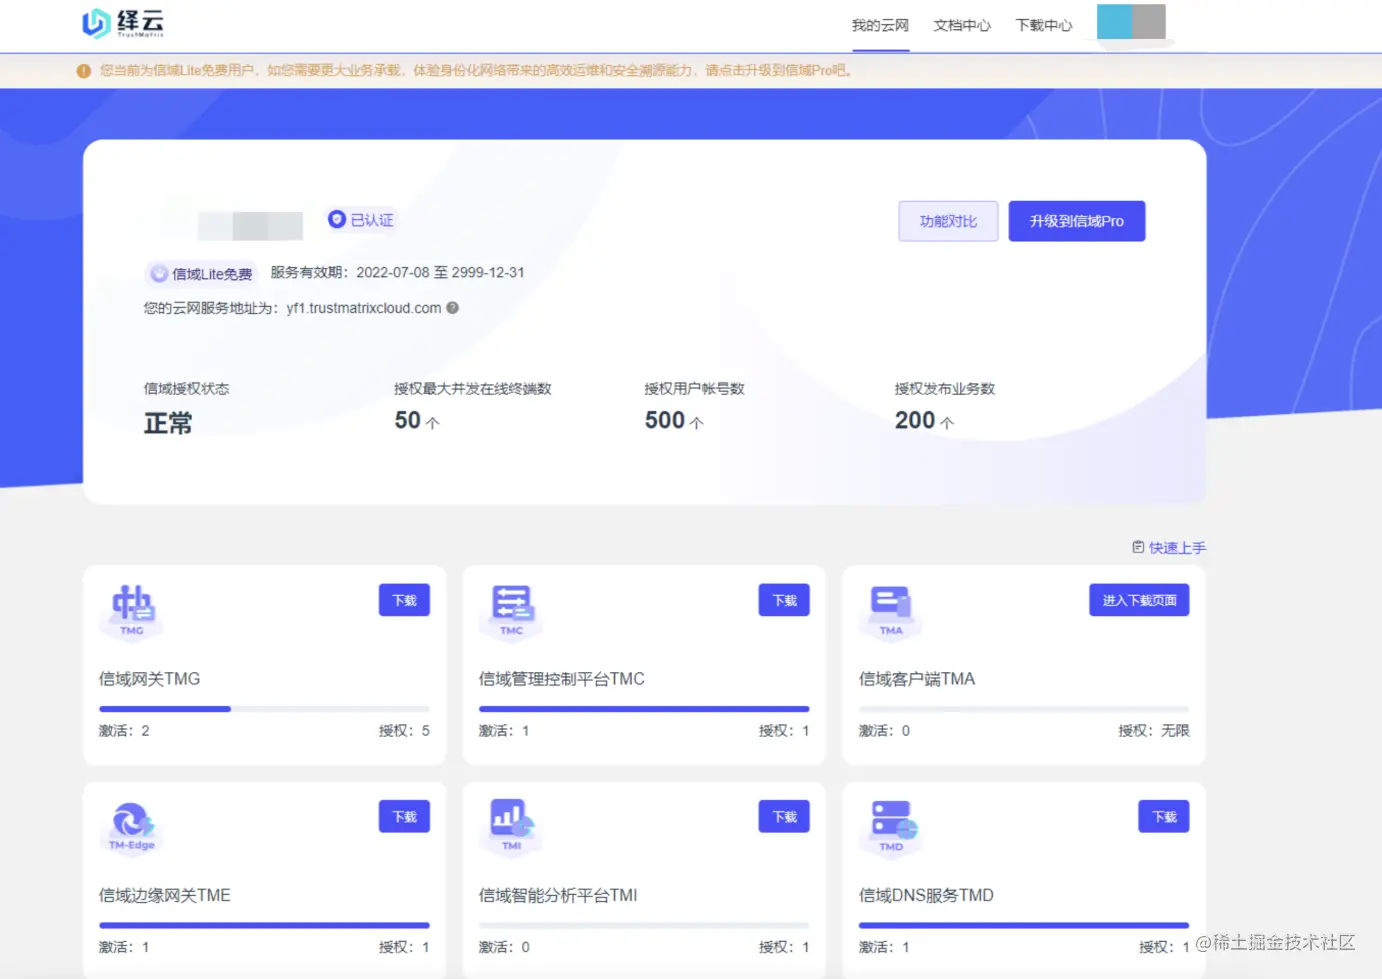The width and height of the screenshot is (1382, 979).
Task: Click the orange warning icon in banner
Action: (84, 71)
